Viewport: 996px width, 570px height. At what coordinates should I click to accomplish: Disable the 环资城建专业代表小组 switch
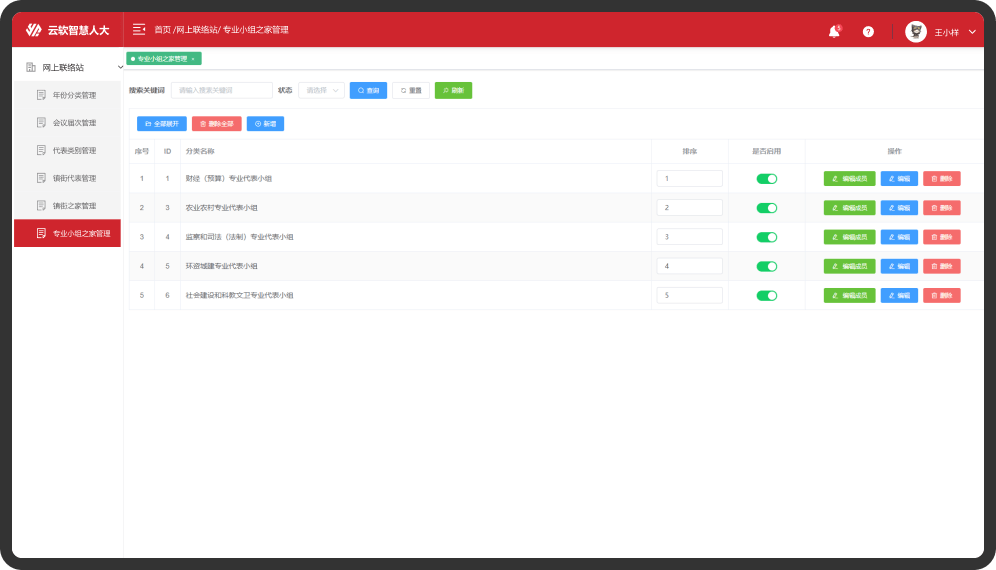(766, 267)
